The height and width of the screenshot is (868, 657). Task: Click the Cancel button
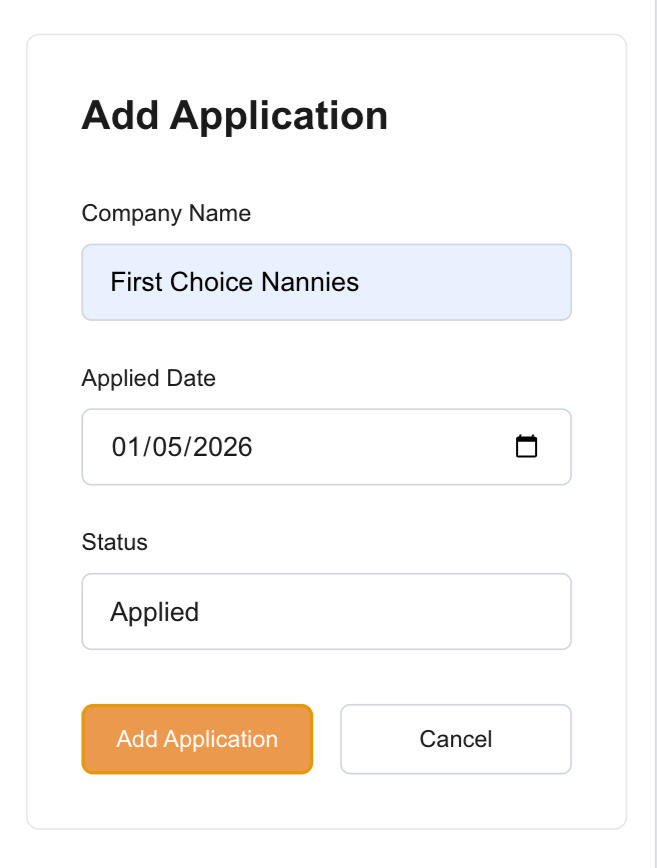[456, 739]
